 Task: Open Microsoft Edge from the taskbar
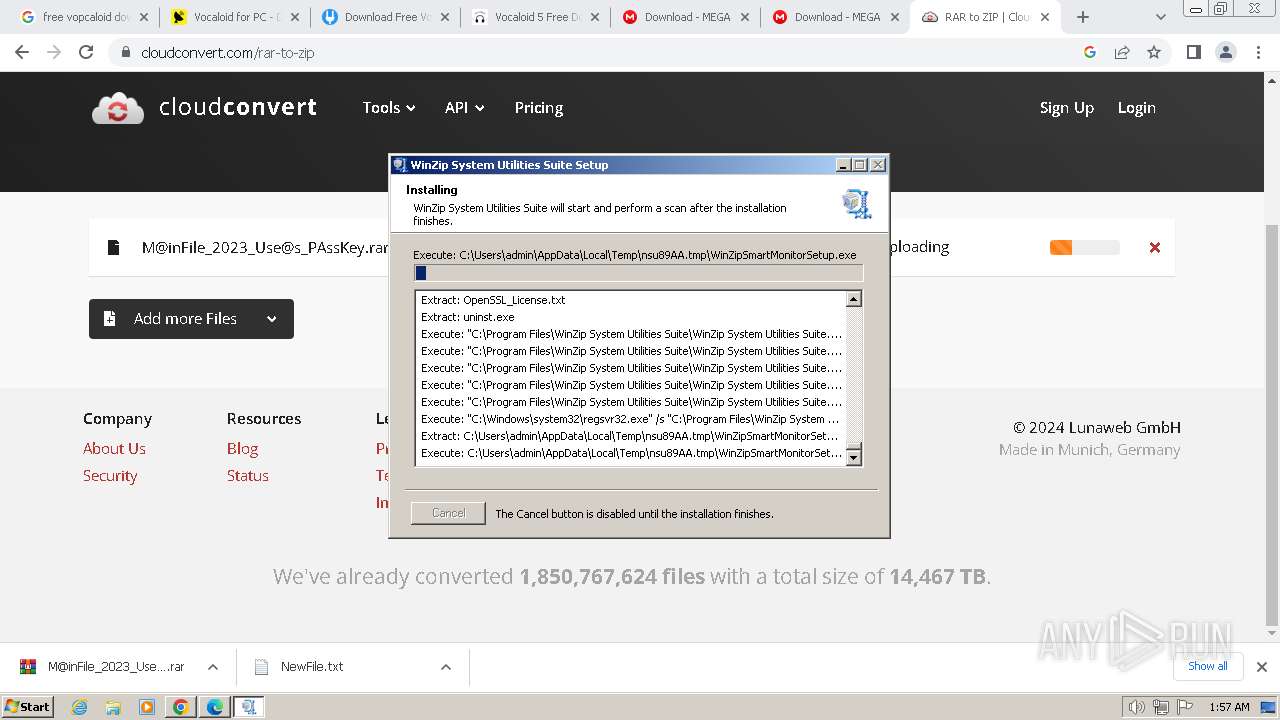(x=215, y=707)
